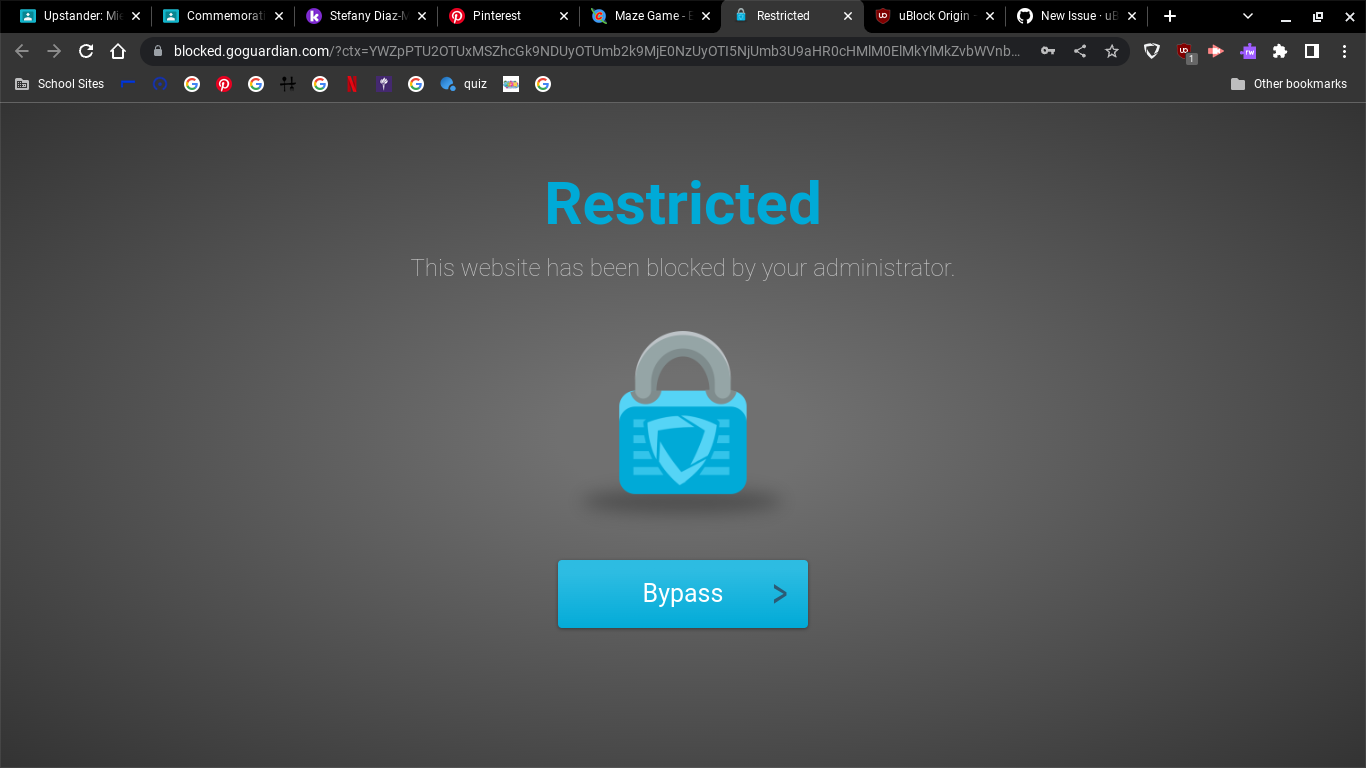Click the share icon in the address bar
The height and width of the screenshot is (768, 1366).
coord(1080,50)
